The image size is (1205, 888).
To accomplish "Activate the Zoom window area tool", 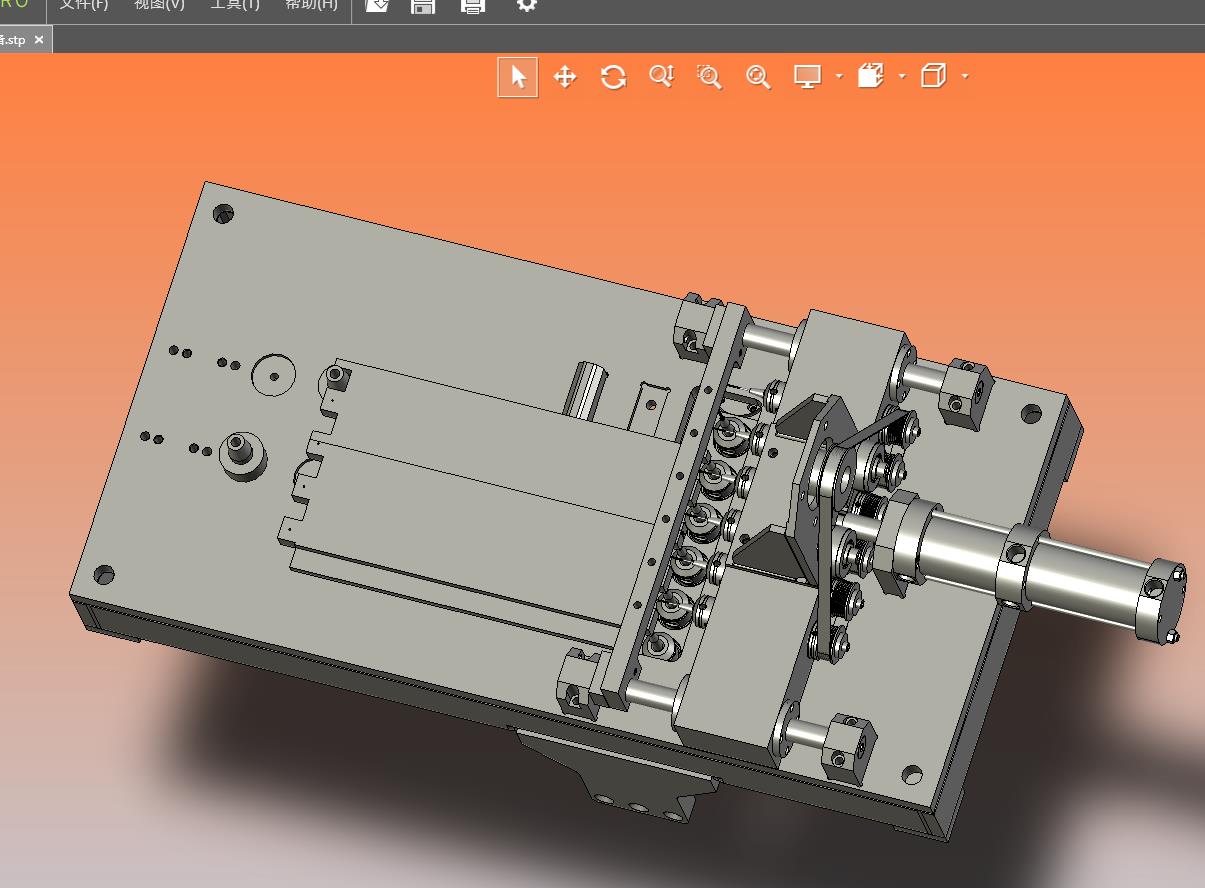I will (710, 77).
